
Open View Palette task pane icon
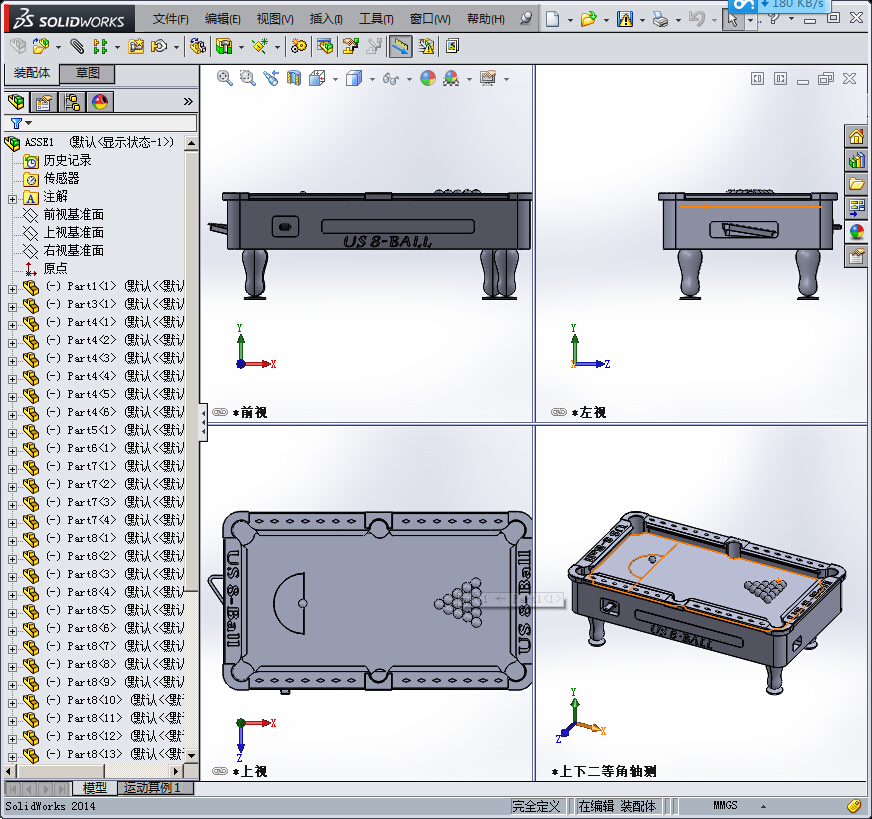pos(856,207)
